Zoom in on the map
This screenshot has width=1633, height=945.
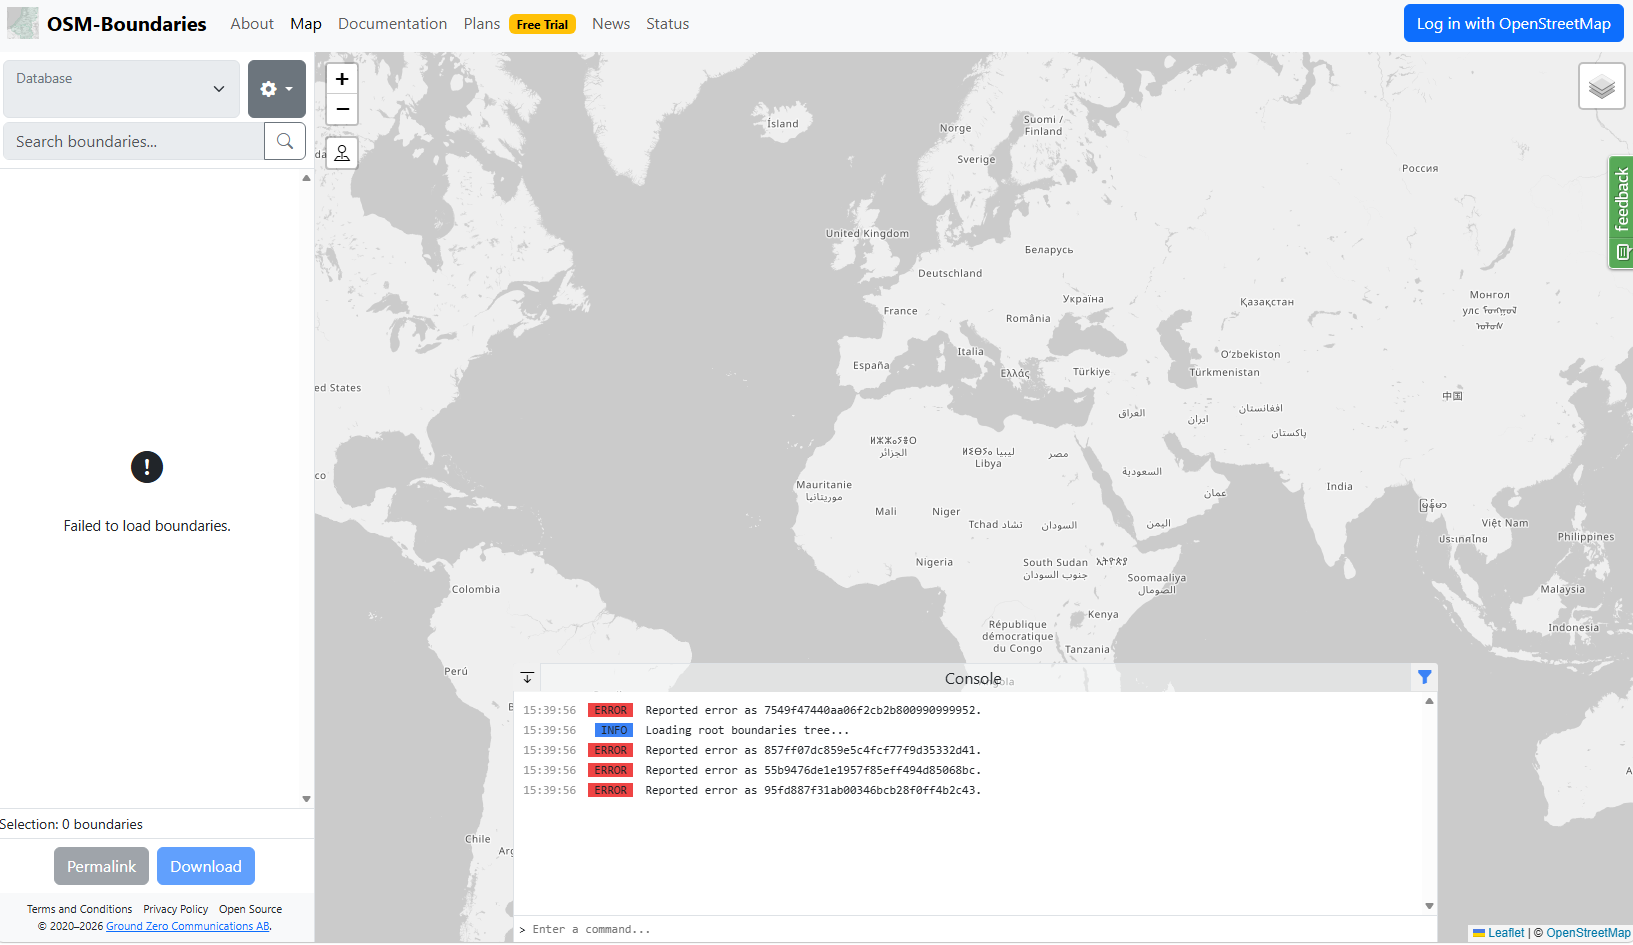(342, 79)
